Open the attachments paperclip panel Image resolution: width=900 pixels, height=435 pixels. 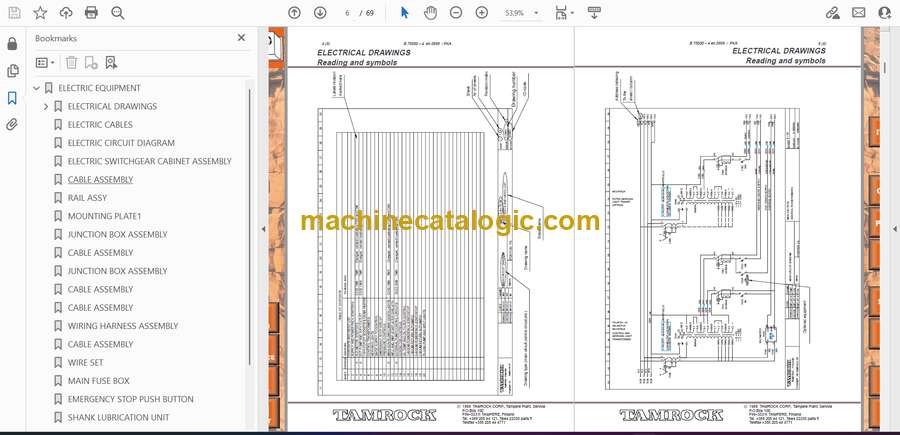pyautogui.click(x=12, y=125)
